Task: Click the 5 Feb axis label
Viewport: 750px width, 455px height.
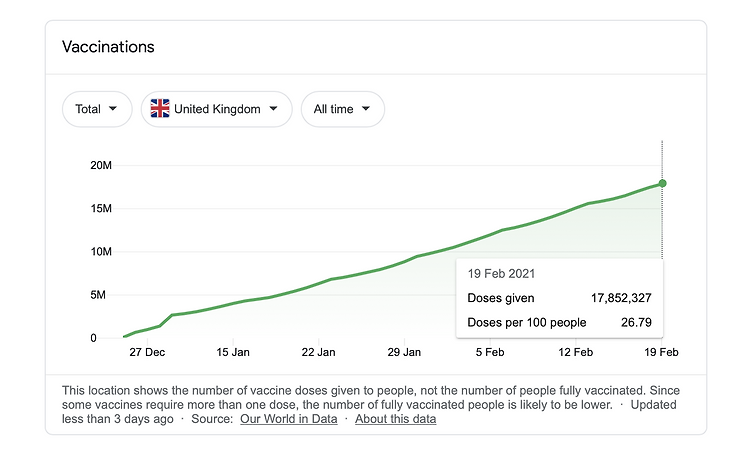Action: click(x=490, y=352)
